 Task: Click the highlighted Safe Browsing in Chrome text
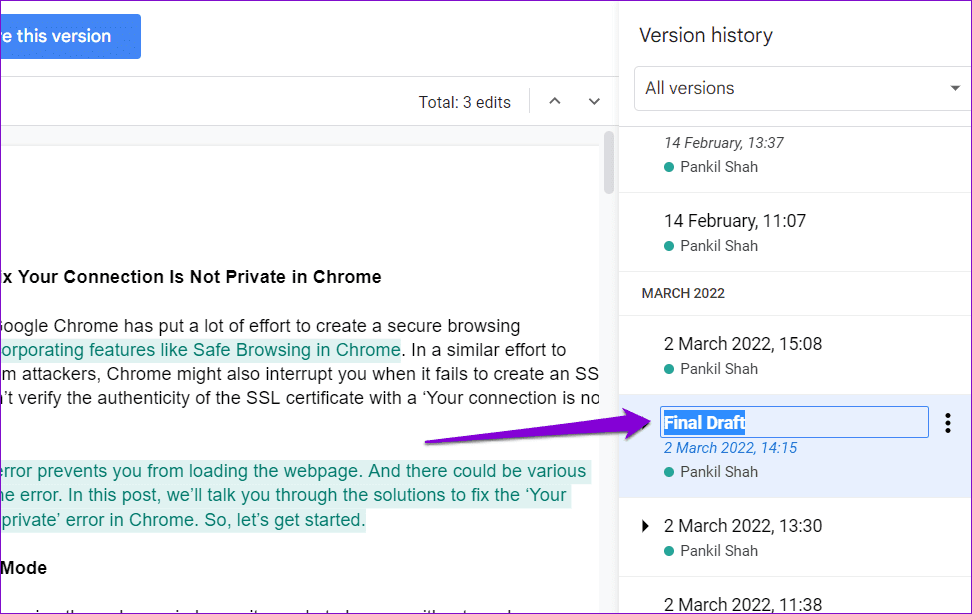click(296, 350)
